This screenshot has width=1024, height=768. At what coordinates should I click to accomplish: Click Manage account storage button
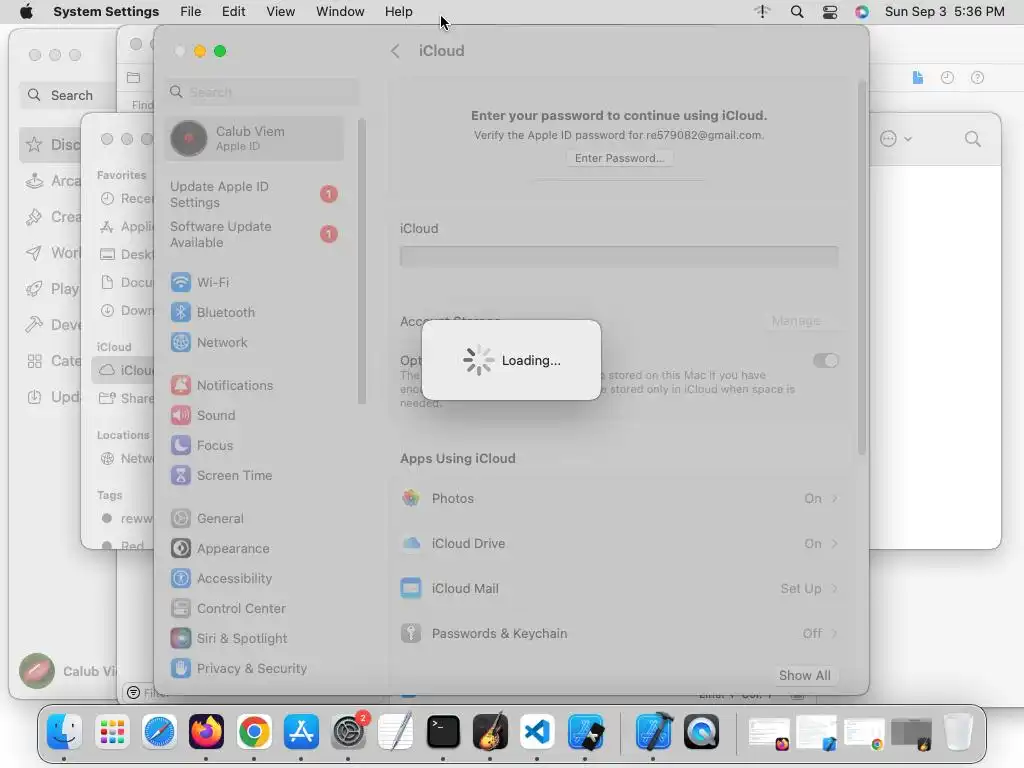point(796,321)
